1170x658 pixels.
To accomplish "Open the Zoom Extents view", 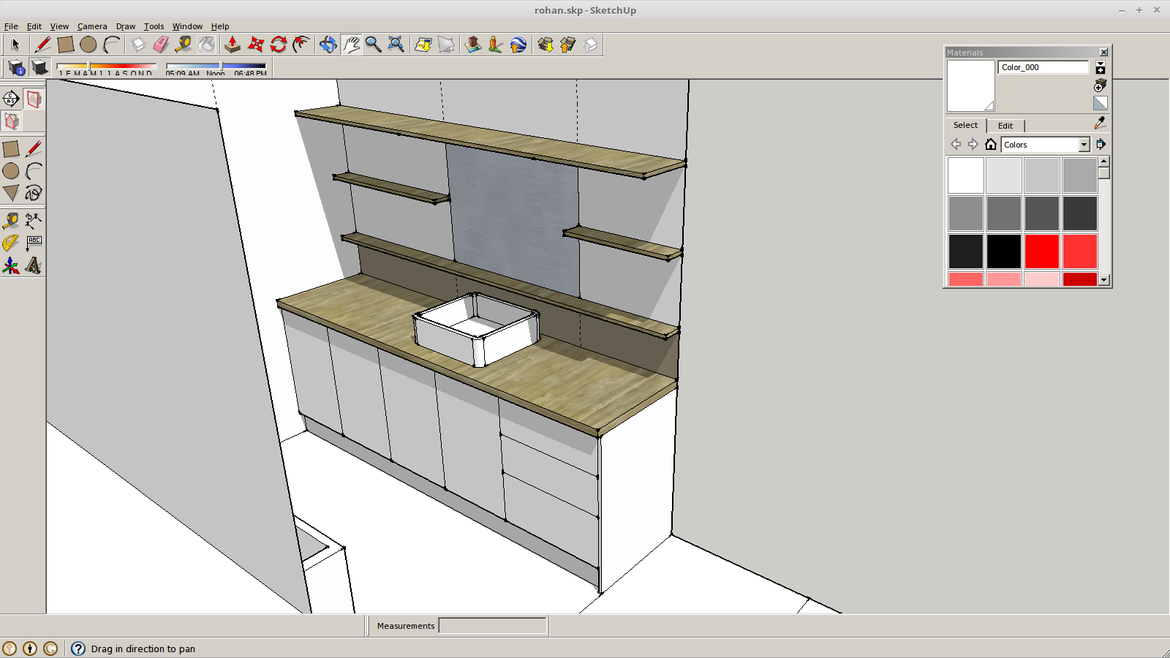I will tap(395, 44).
